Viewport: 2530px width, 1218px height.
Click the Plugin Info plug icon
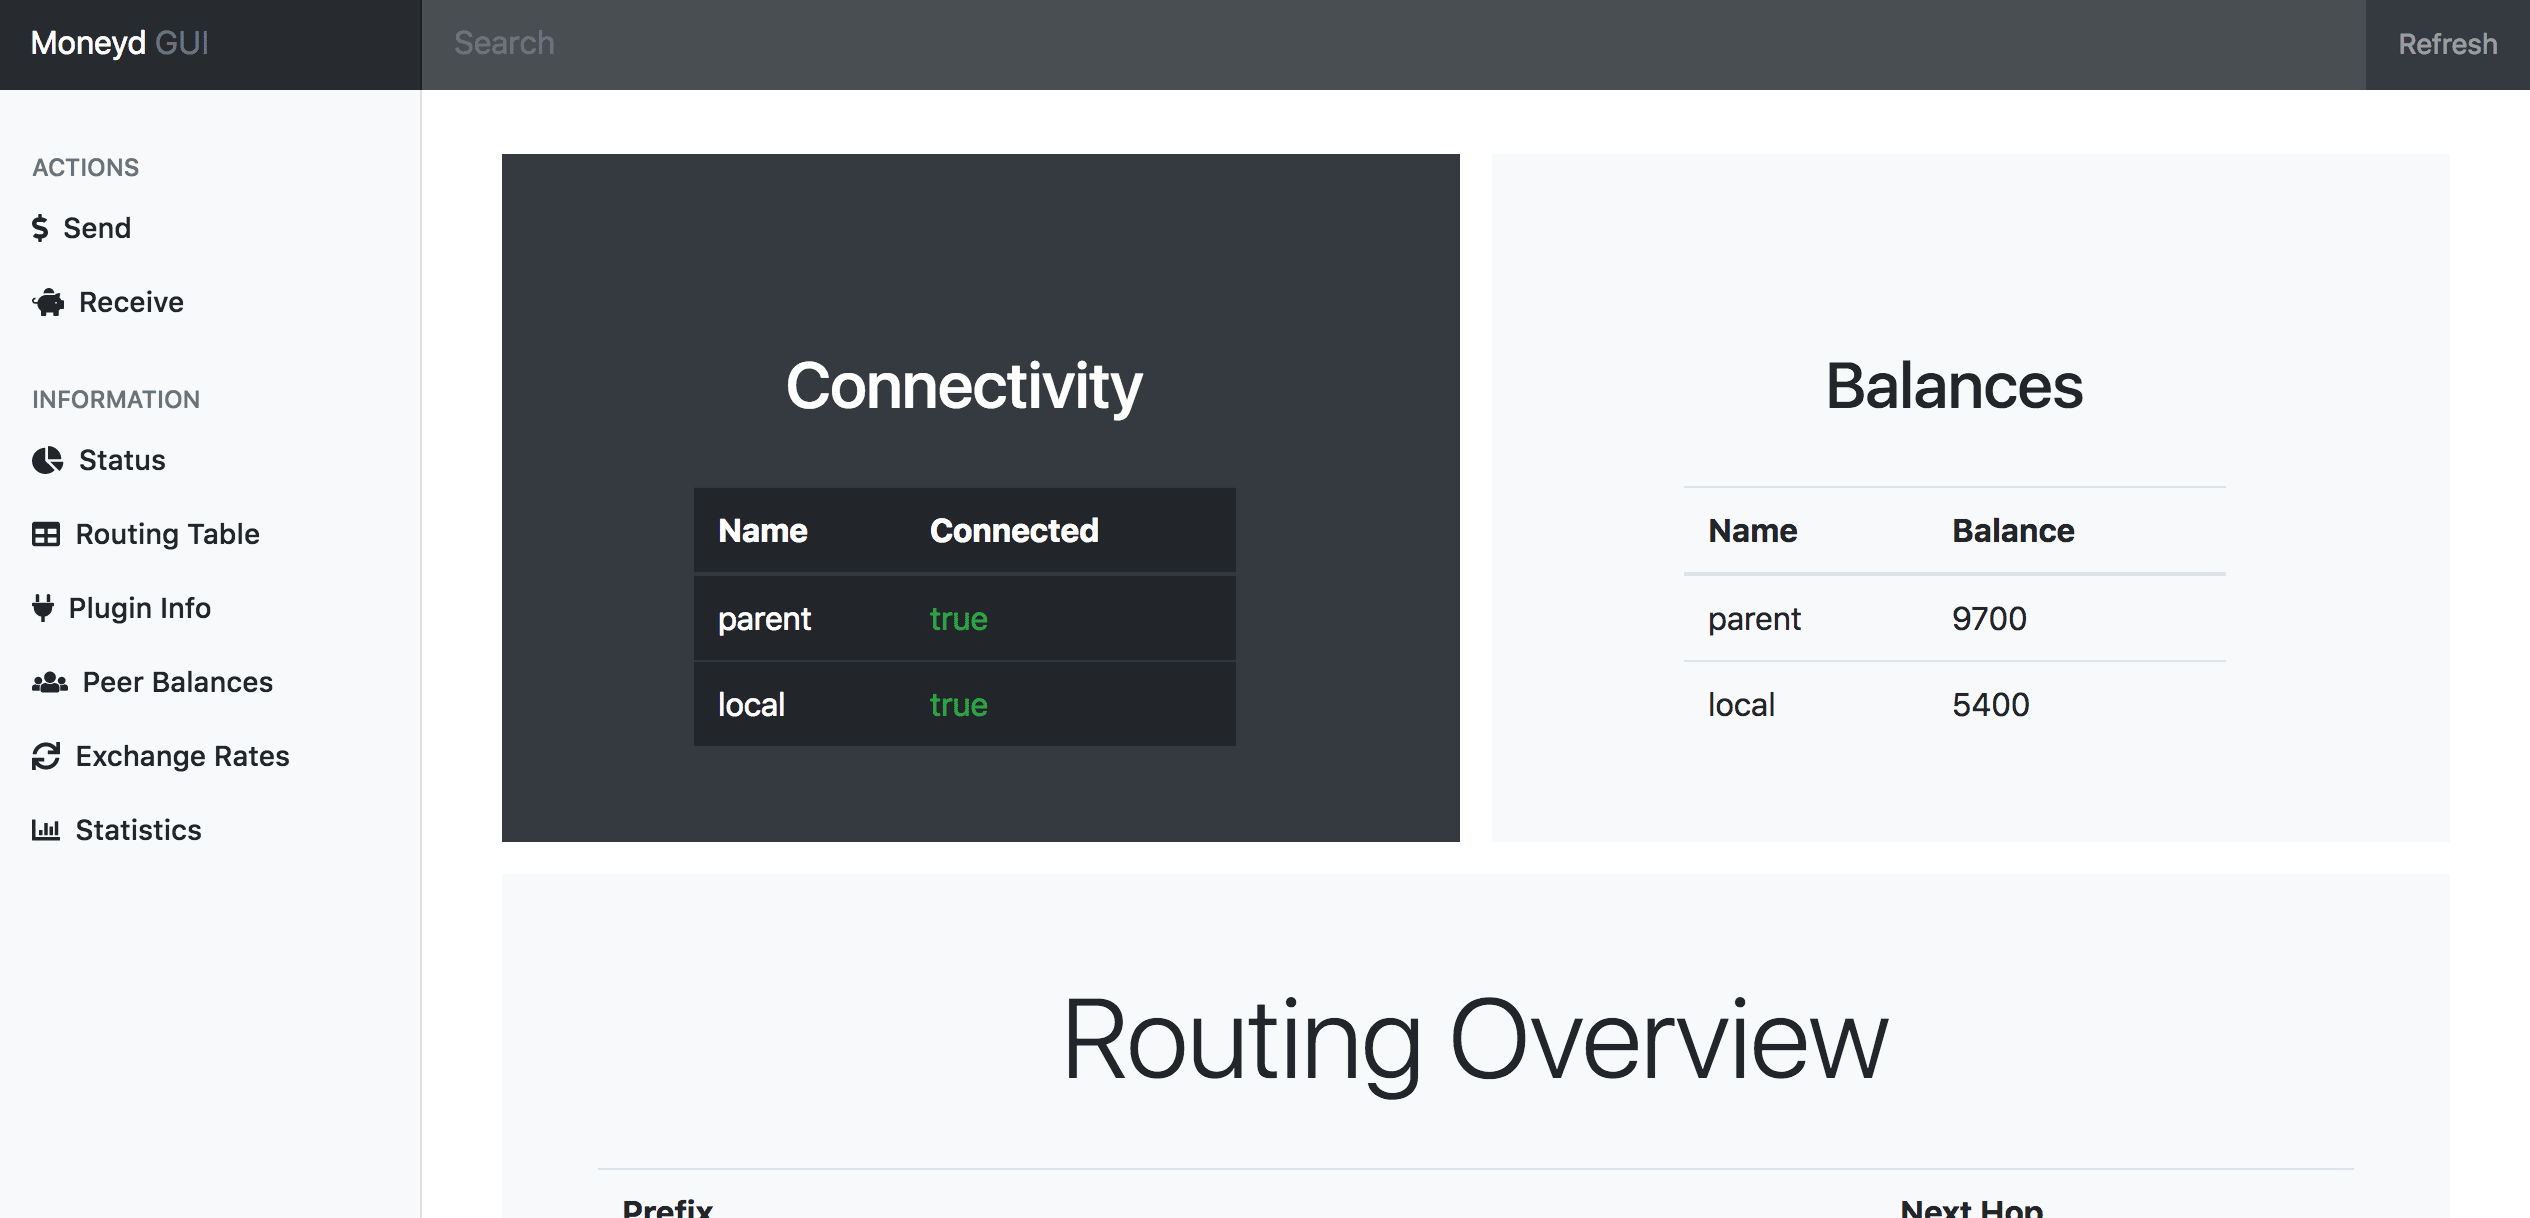(45, 607)
